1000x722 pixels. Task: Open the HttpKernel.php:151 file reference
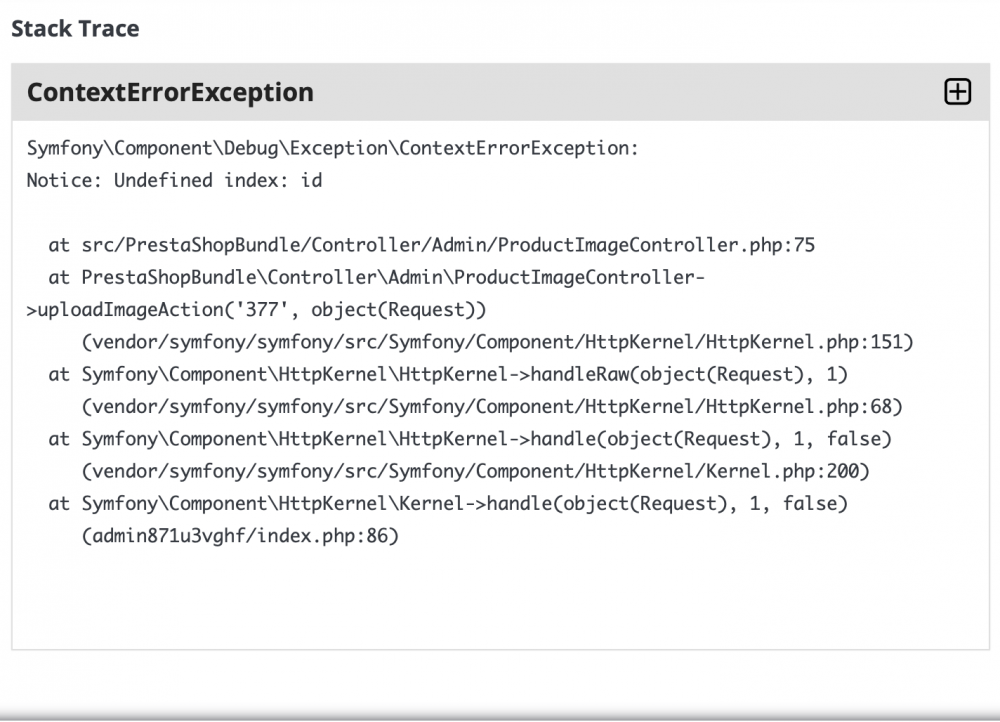(x=497, y=342)
